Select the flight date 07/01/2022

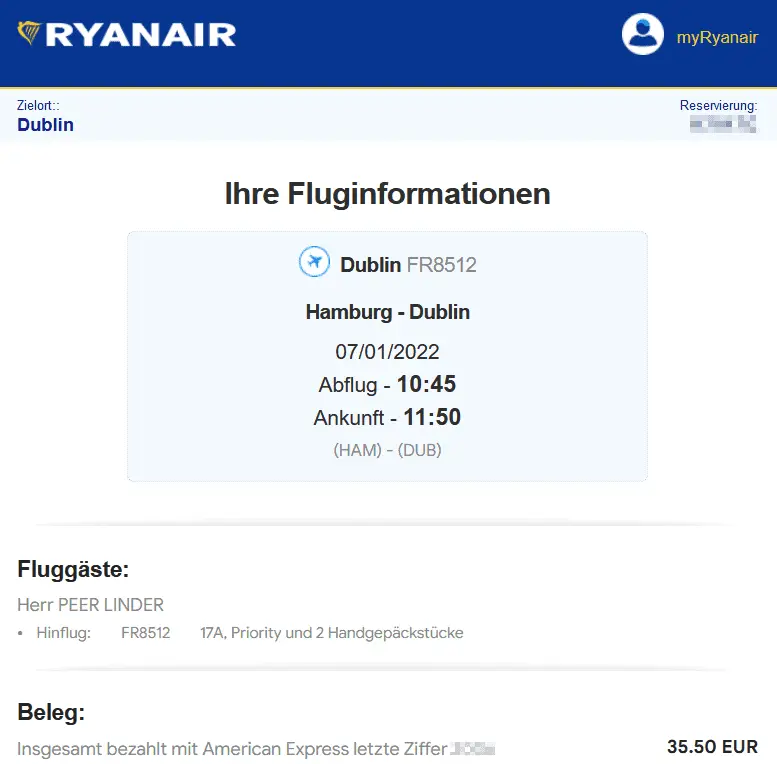click(387, 352)
